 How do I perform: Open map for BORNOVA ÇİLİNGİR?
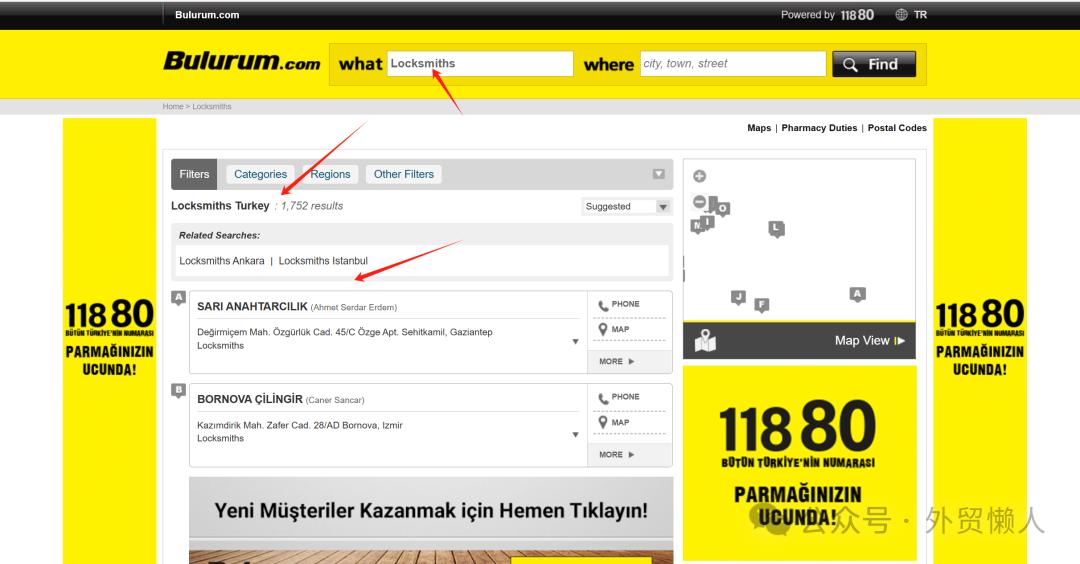[x=614, y=422]
